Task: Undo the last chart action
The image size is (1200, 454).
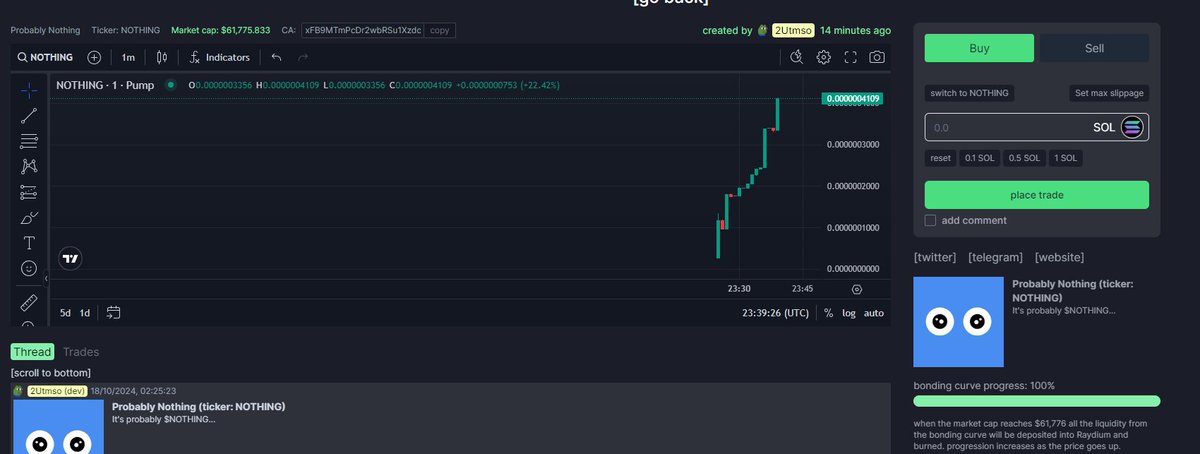Action: click(x=277, y=57)
